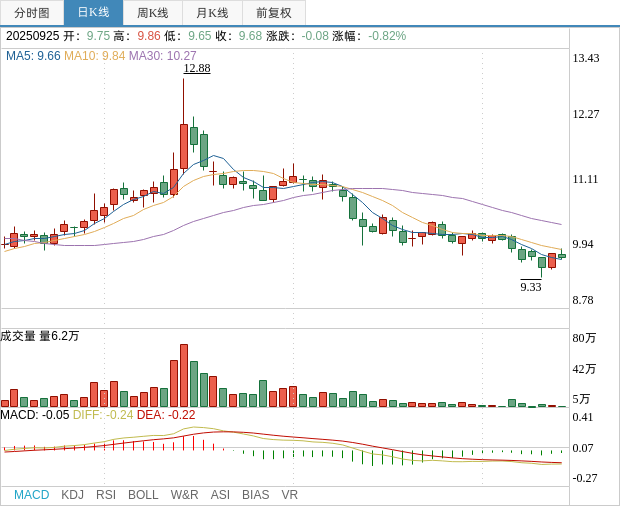Click the MA5: 9.66 legend

(33, 56)
